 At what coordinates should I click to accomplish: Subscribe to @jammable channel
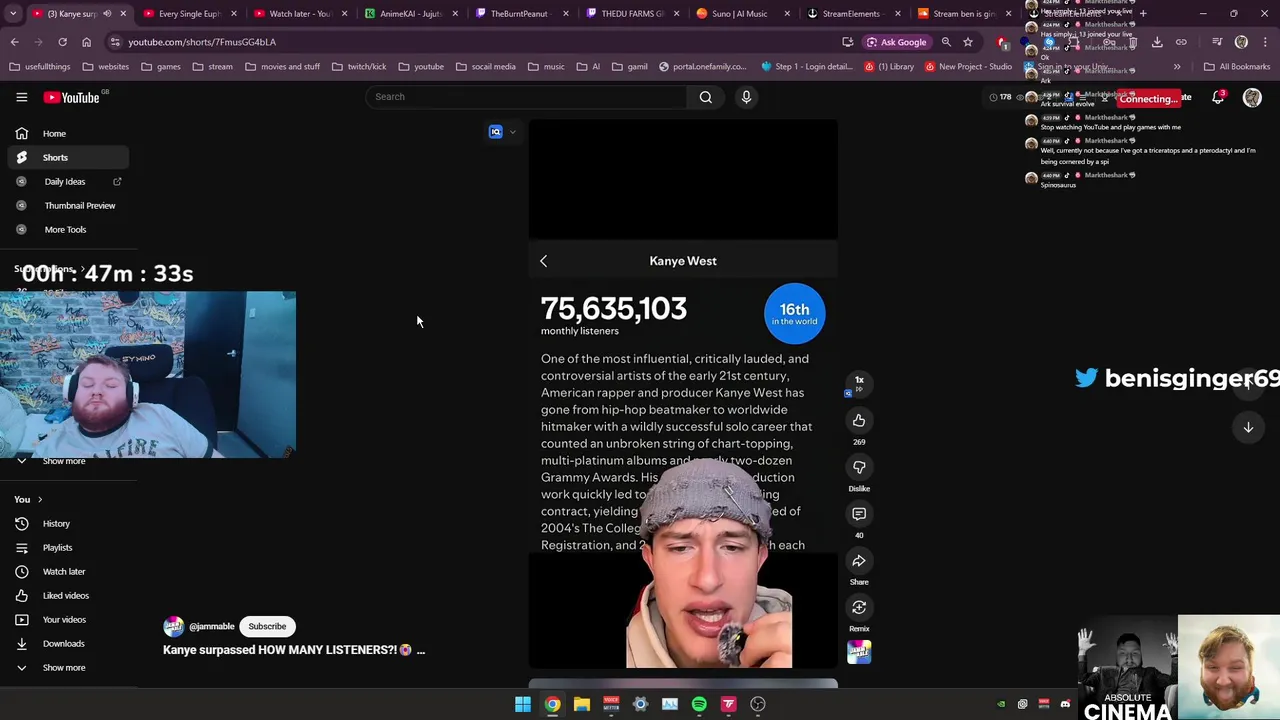[267, 626]
